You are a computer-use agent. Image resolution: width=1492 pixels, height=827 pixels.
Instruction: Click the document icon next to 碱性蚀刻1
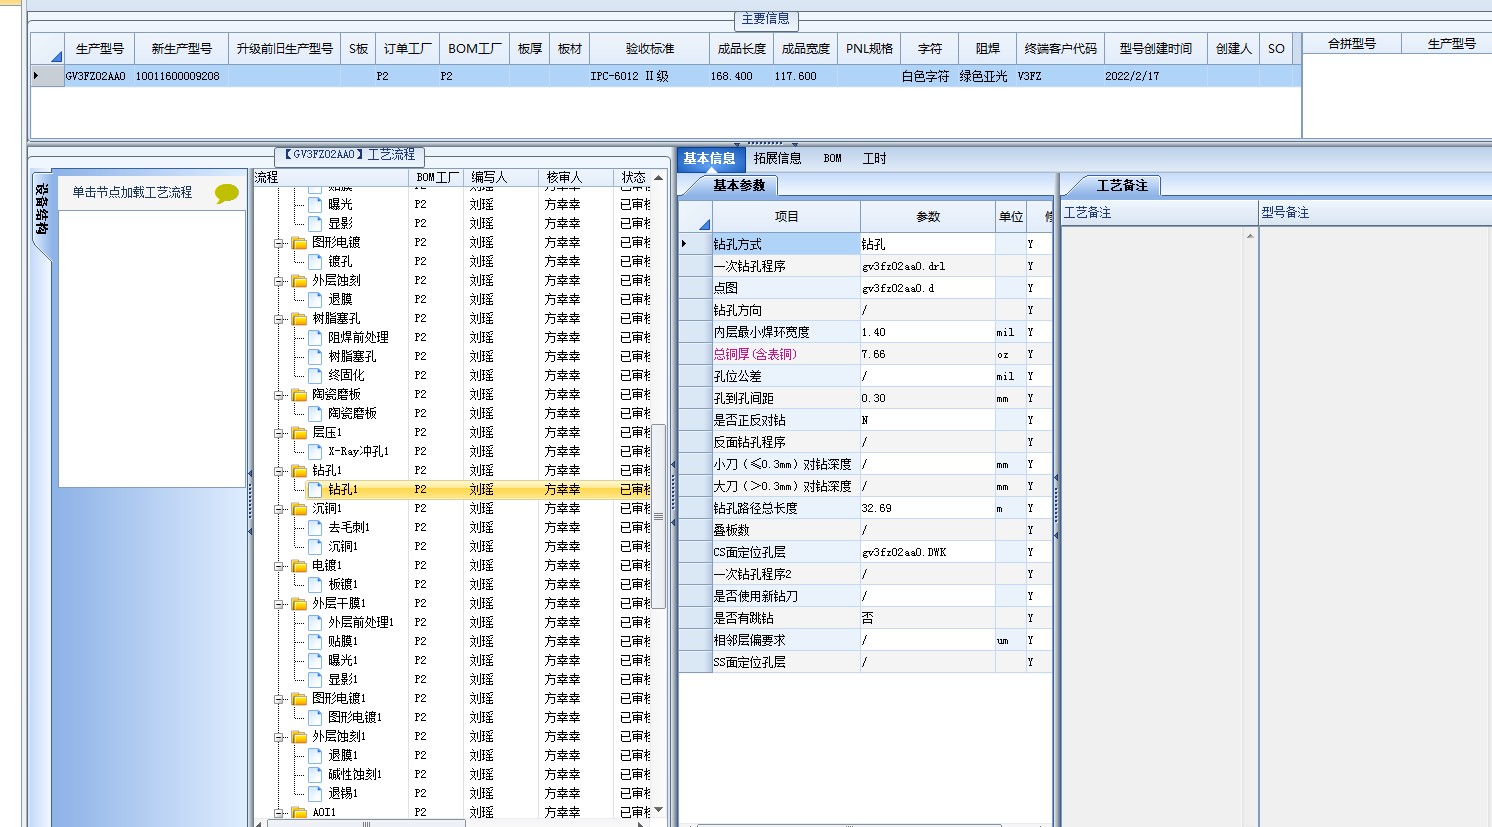tap(315, 774)
